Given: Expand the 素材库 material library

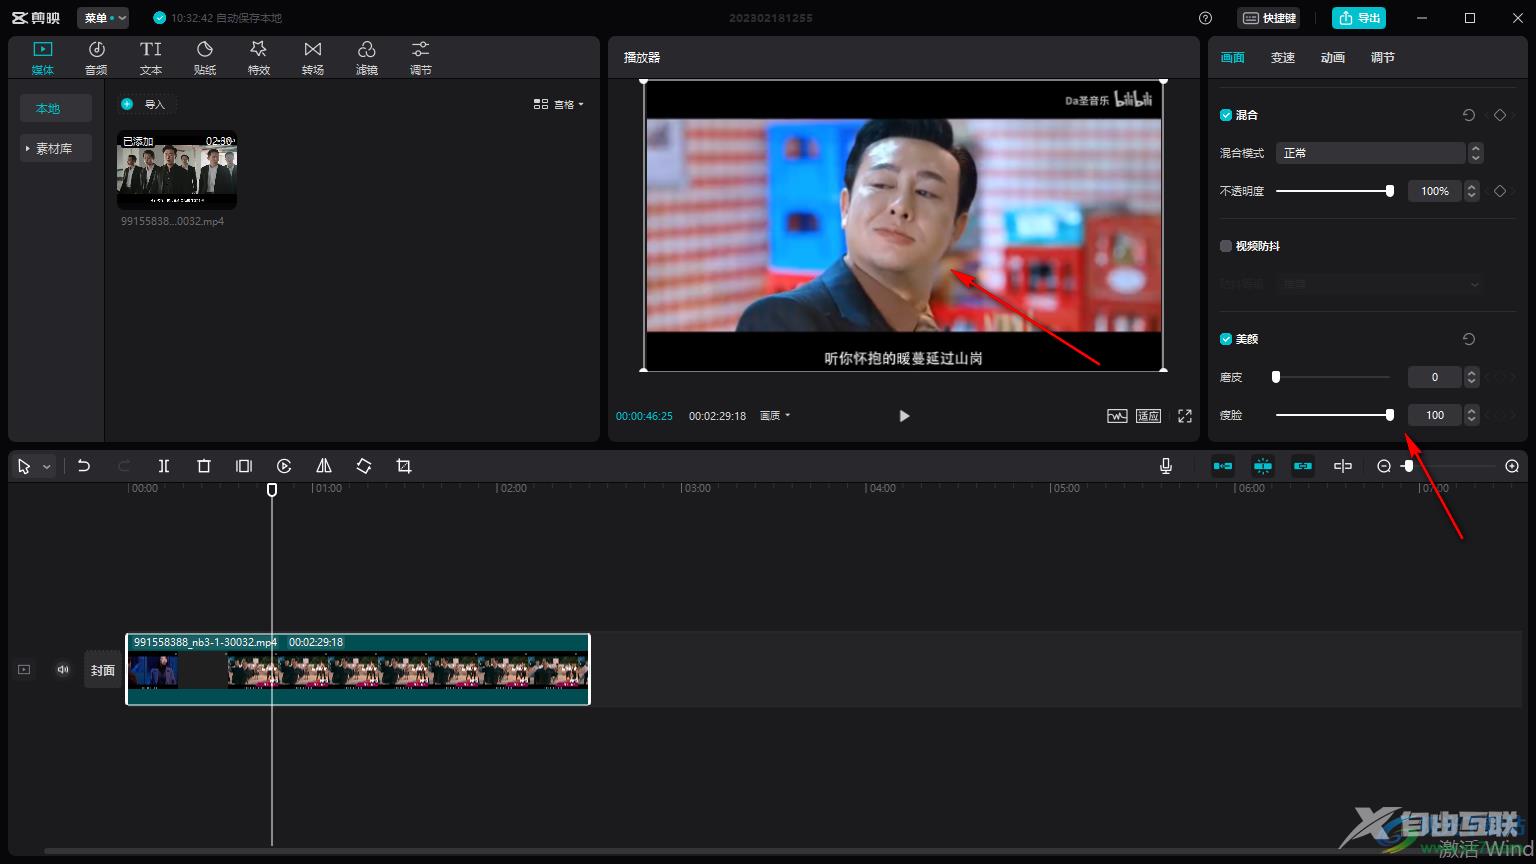Looking at the screenshot, I should 56,148.
